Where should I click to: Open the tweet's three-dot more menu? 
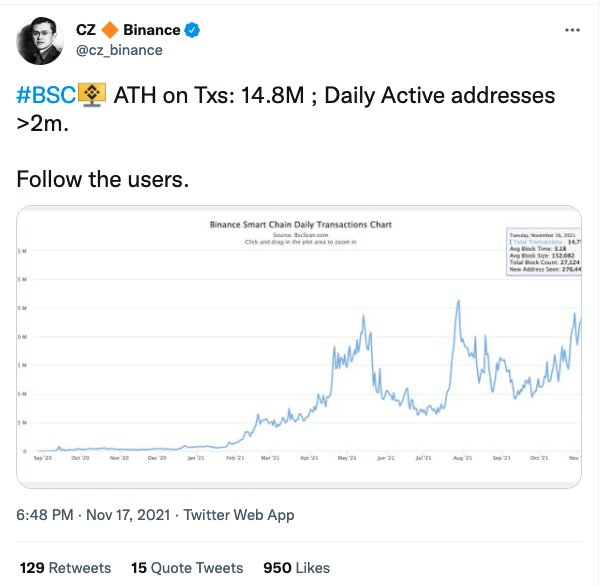point(571,31)
